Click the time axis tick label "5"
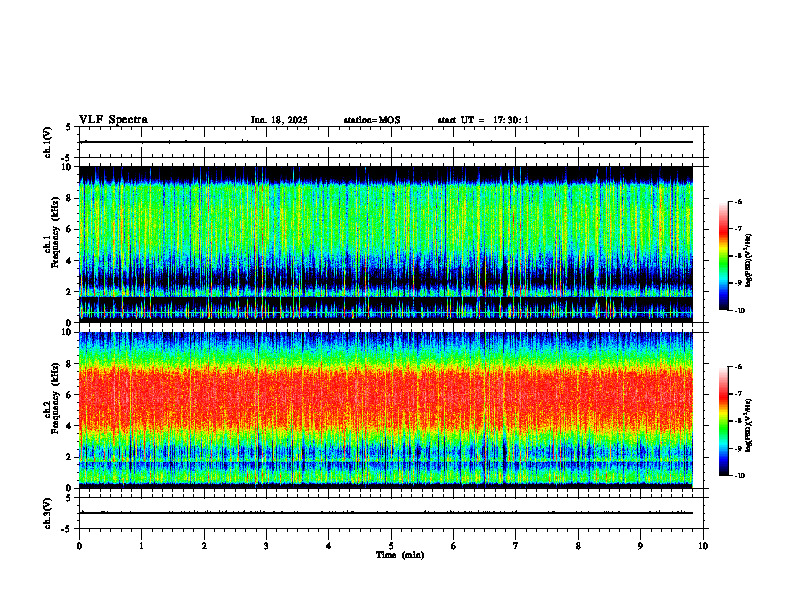 391,546
